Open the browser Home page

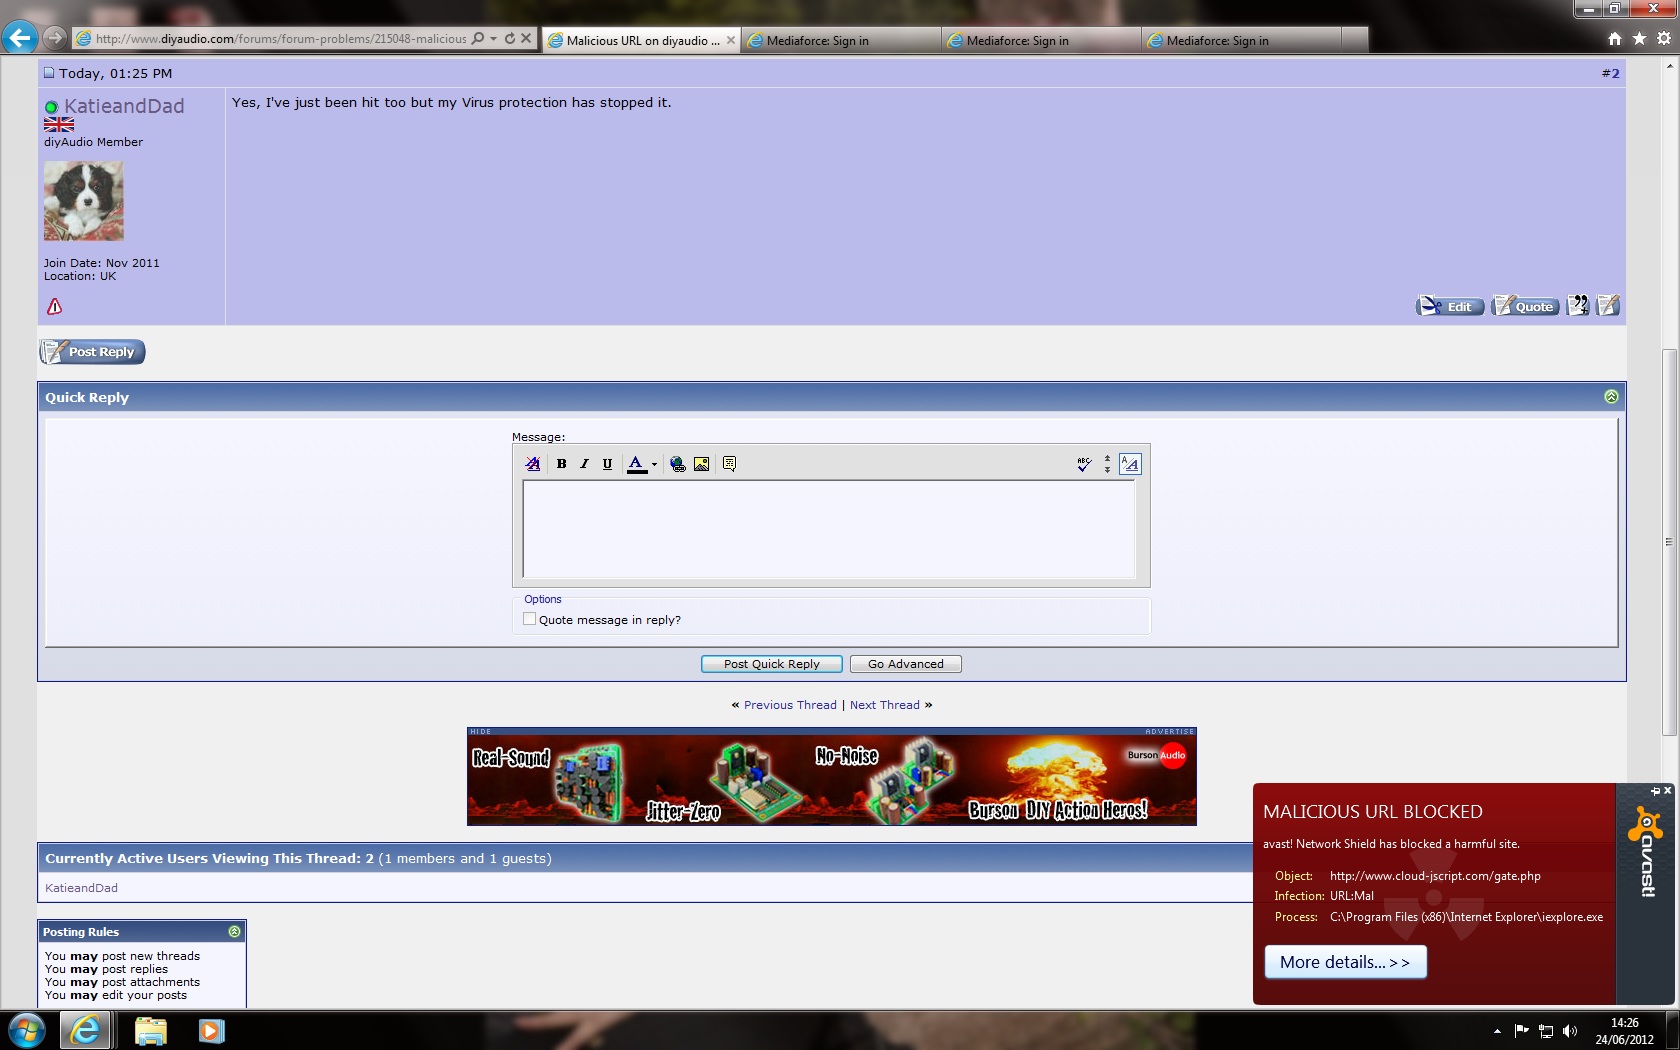coord(1615,38)
